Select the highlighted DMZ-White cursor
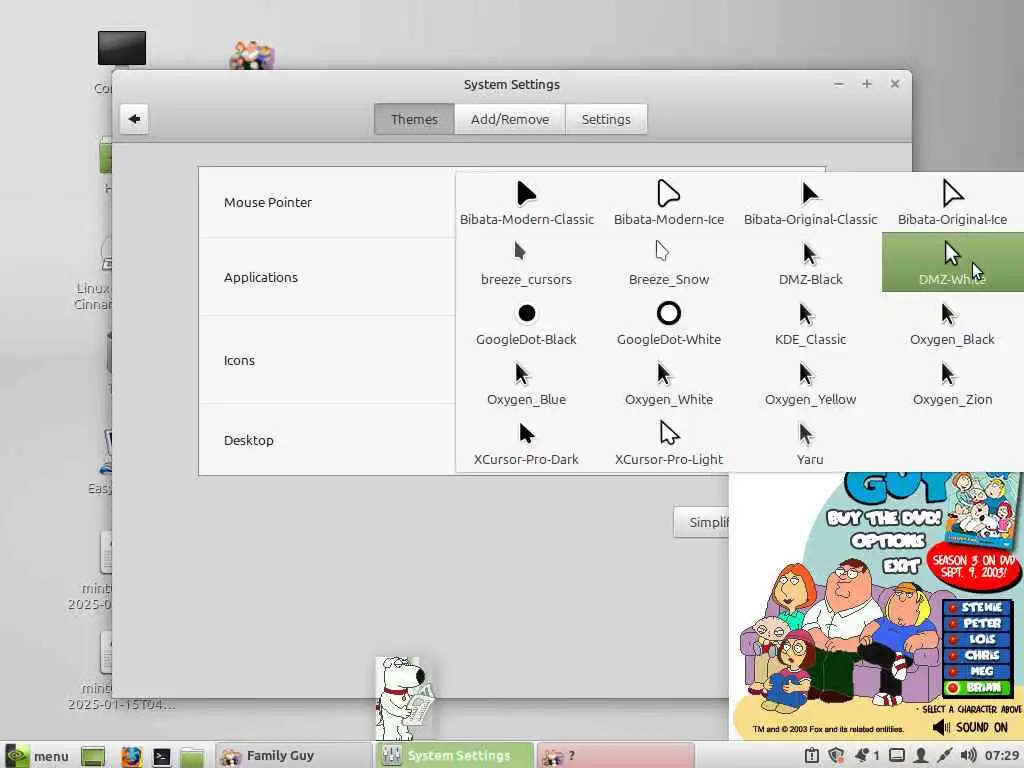The height and width of the screenshot is (768, 1024). coord(953,262)
